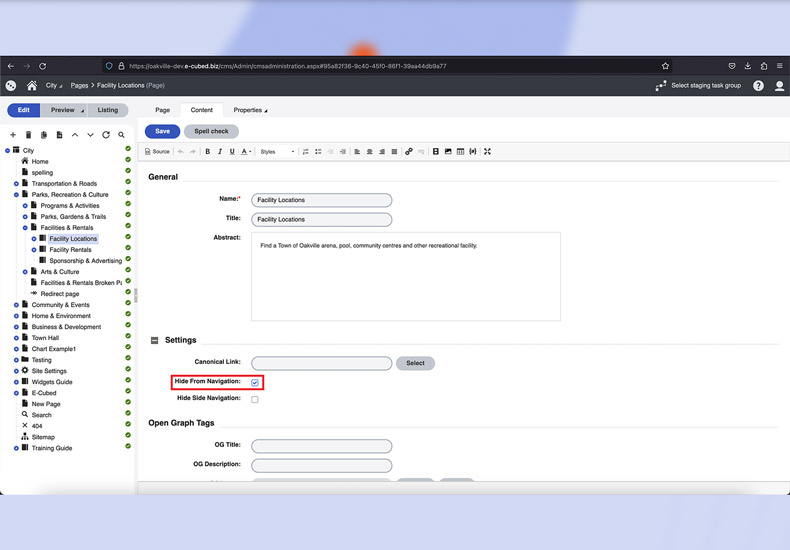The height and width of the screenshot is (550, 790).
Task: Switch to the Listing view tab
Action: pos(107,110)
